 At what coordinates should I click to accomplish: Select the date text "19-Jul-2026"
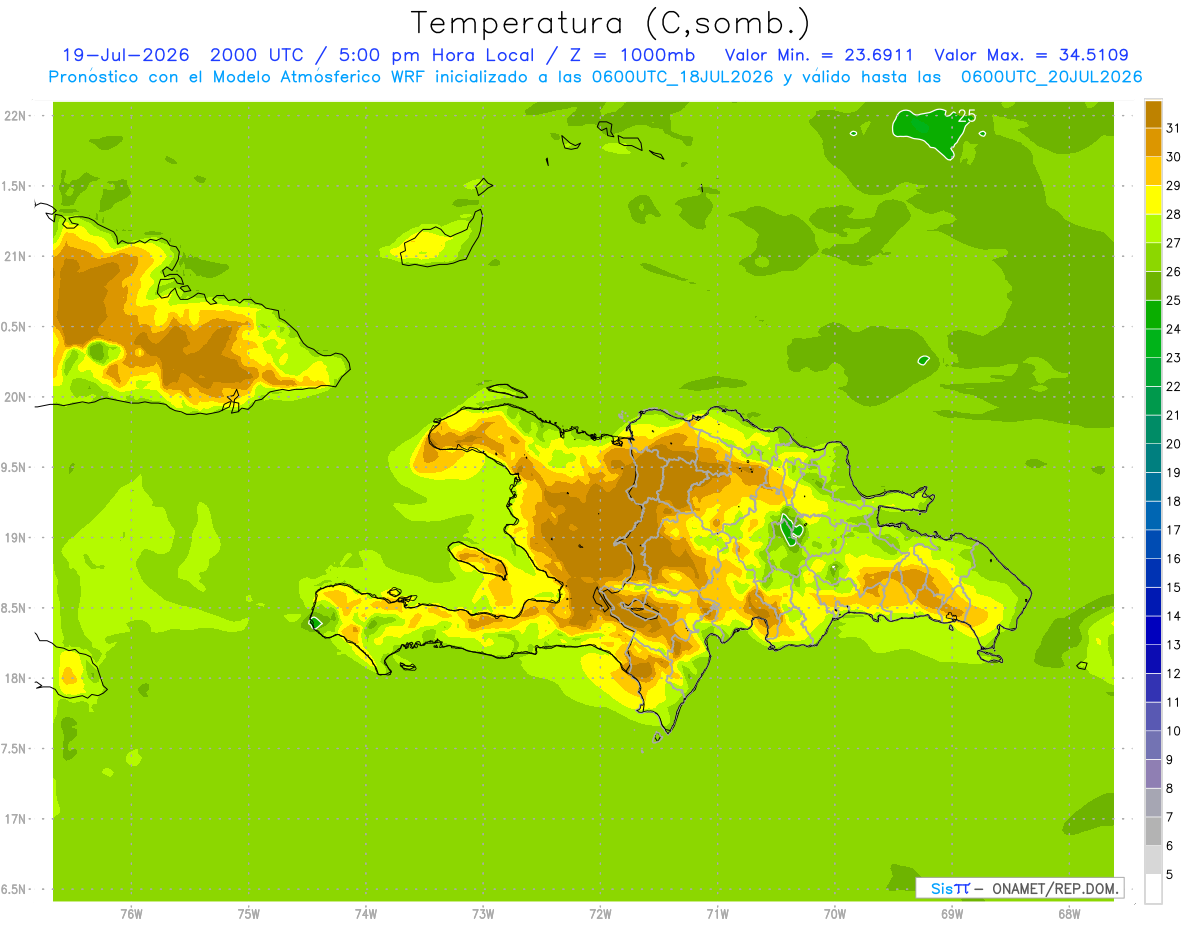(x=128, y=55)
